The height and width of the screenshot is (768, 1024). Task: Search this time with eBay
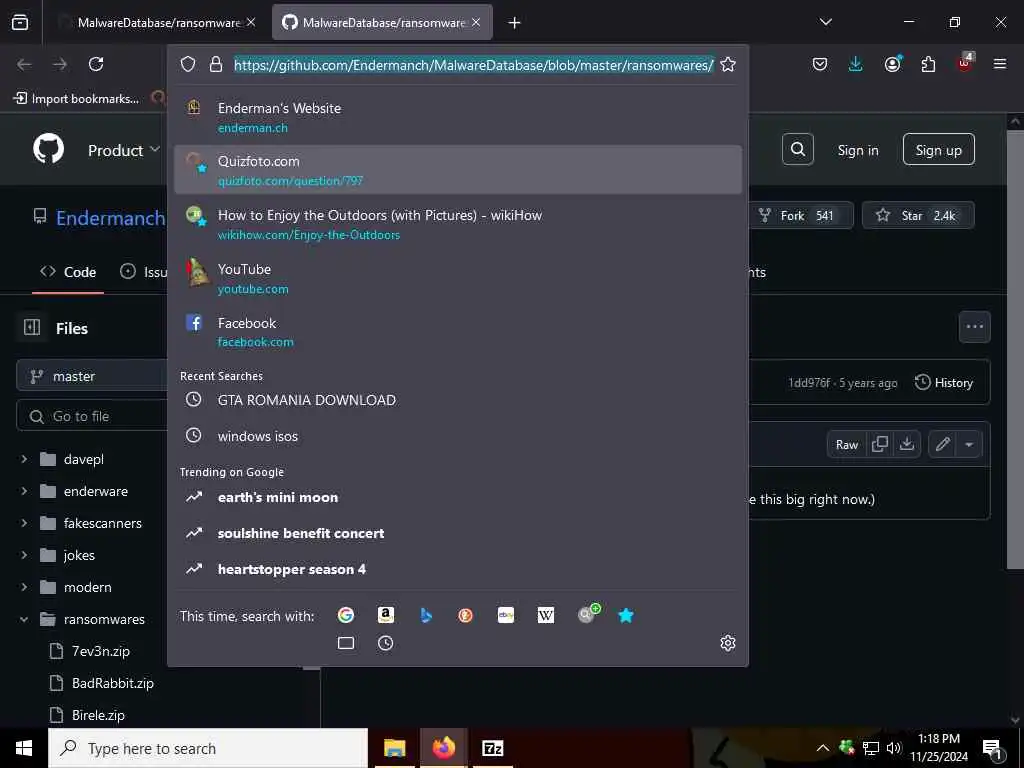click(506, 615)
